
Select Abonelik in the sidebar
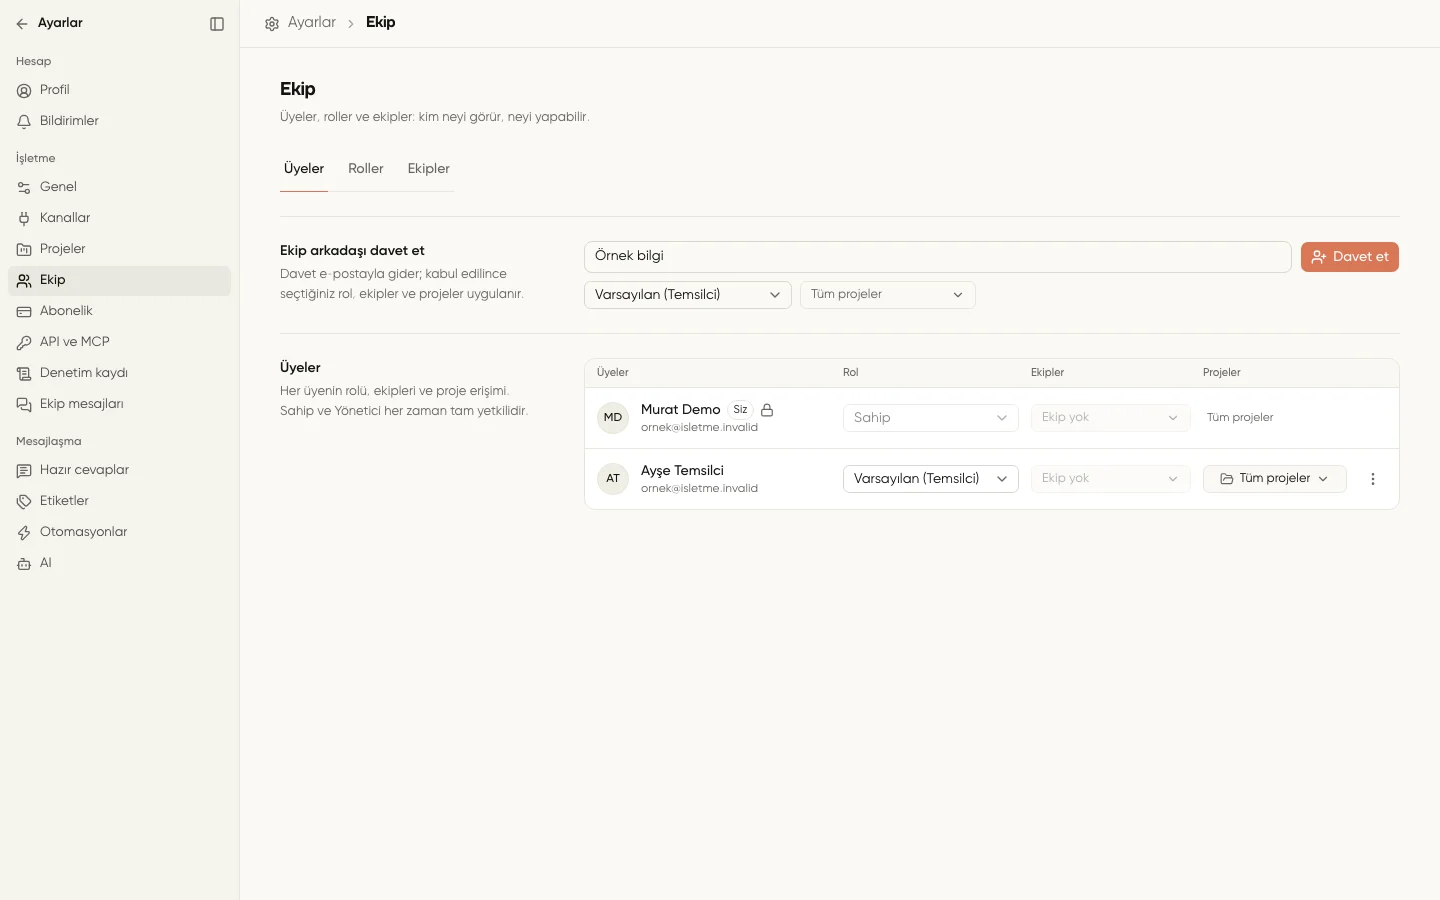(x=119, y=311)
